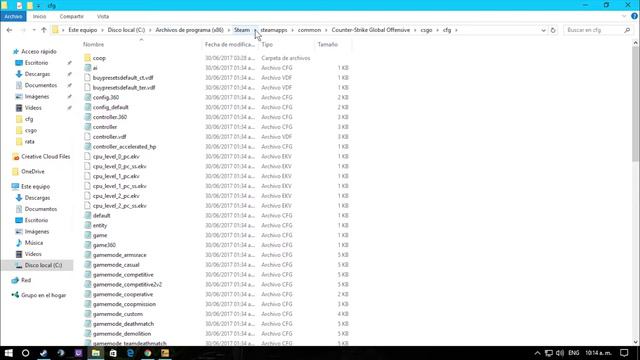Select Acceso rápido in the sidebar
Screen dimensions: 640x360
39,51
